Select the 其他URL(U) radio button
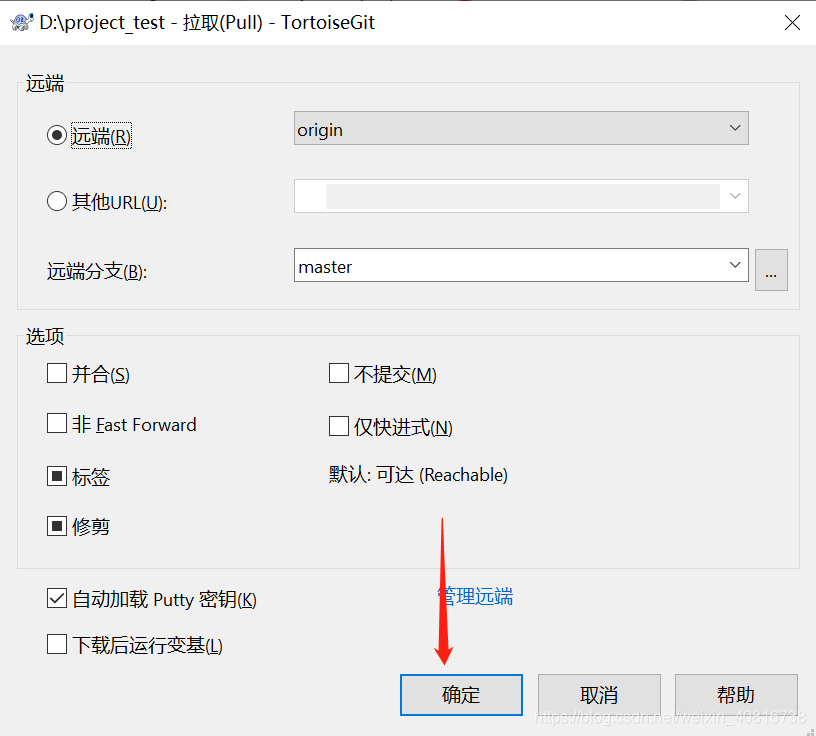The width and height of the screenshot is (816, 736). click(x=57, y=201)
